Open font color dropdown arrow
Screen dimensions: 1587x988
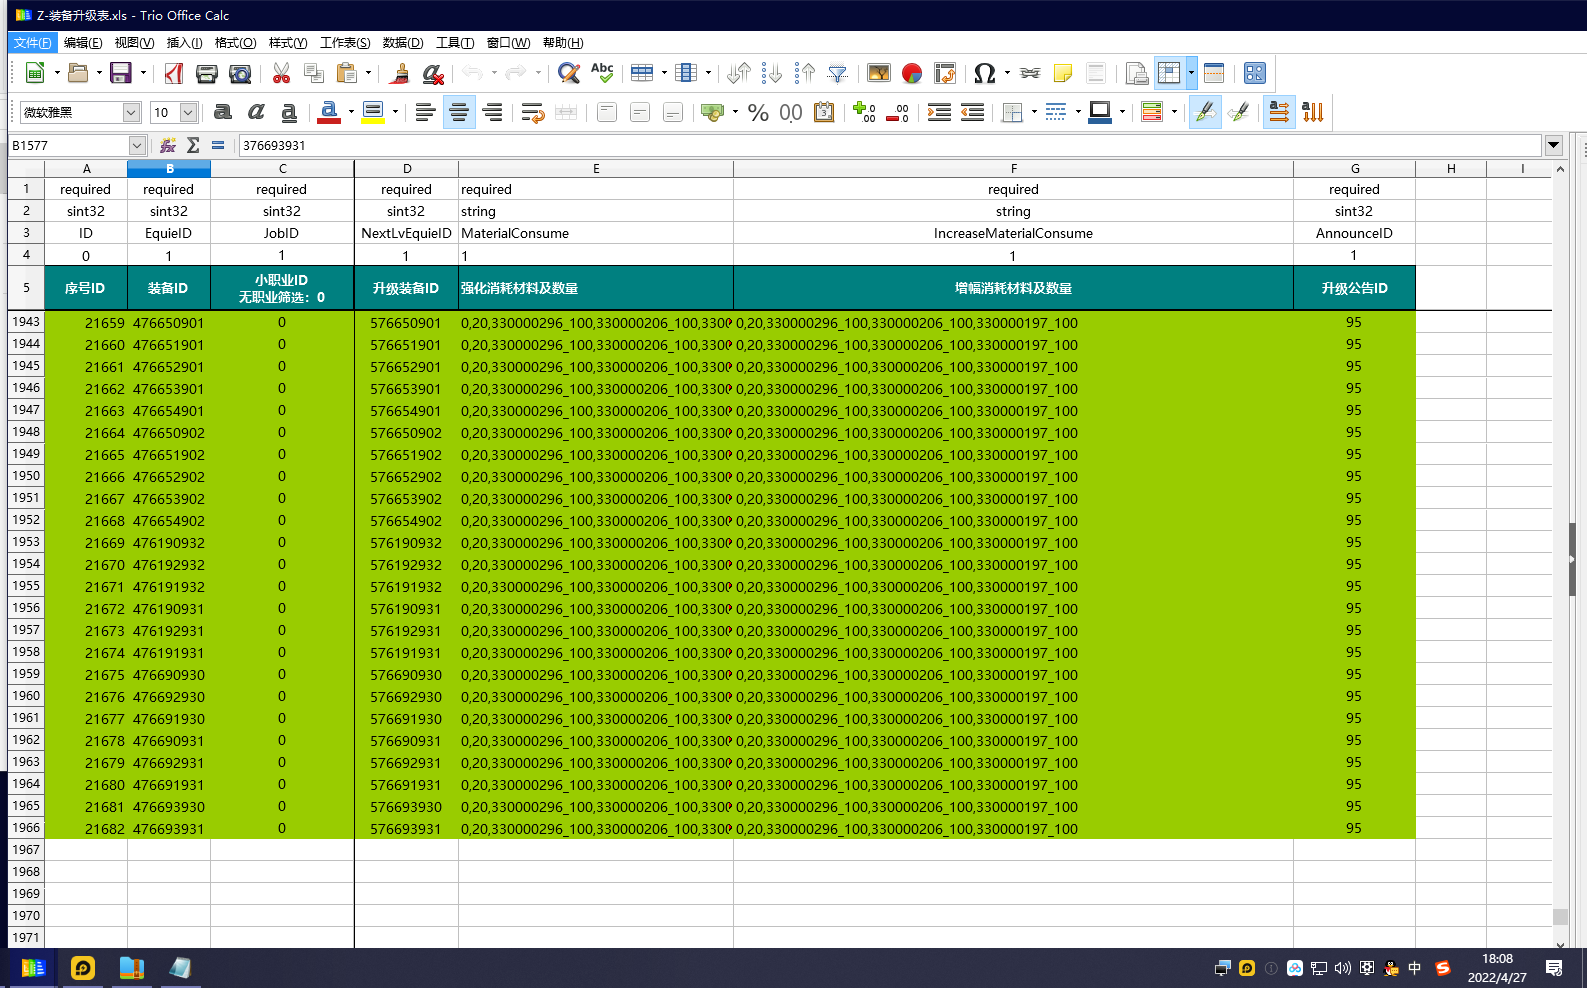[x=351, y=112]
